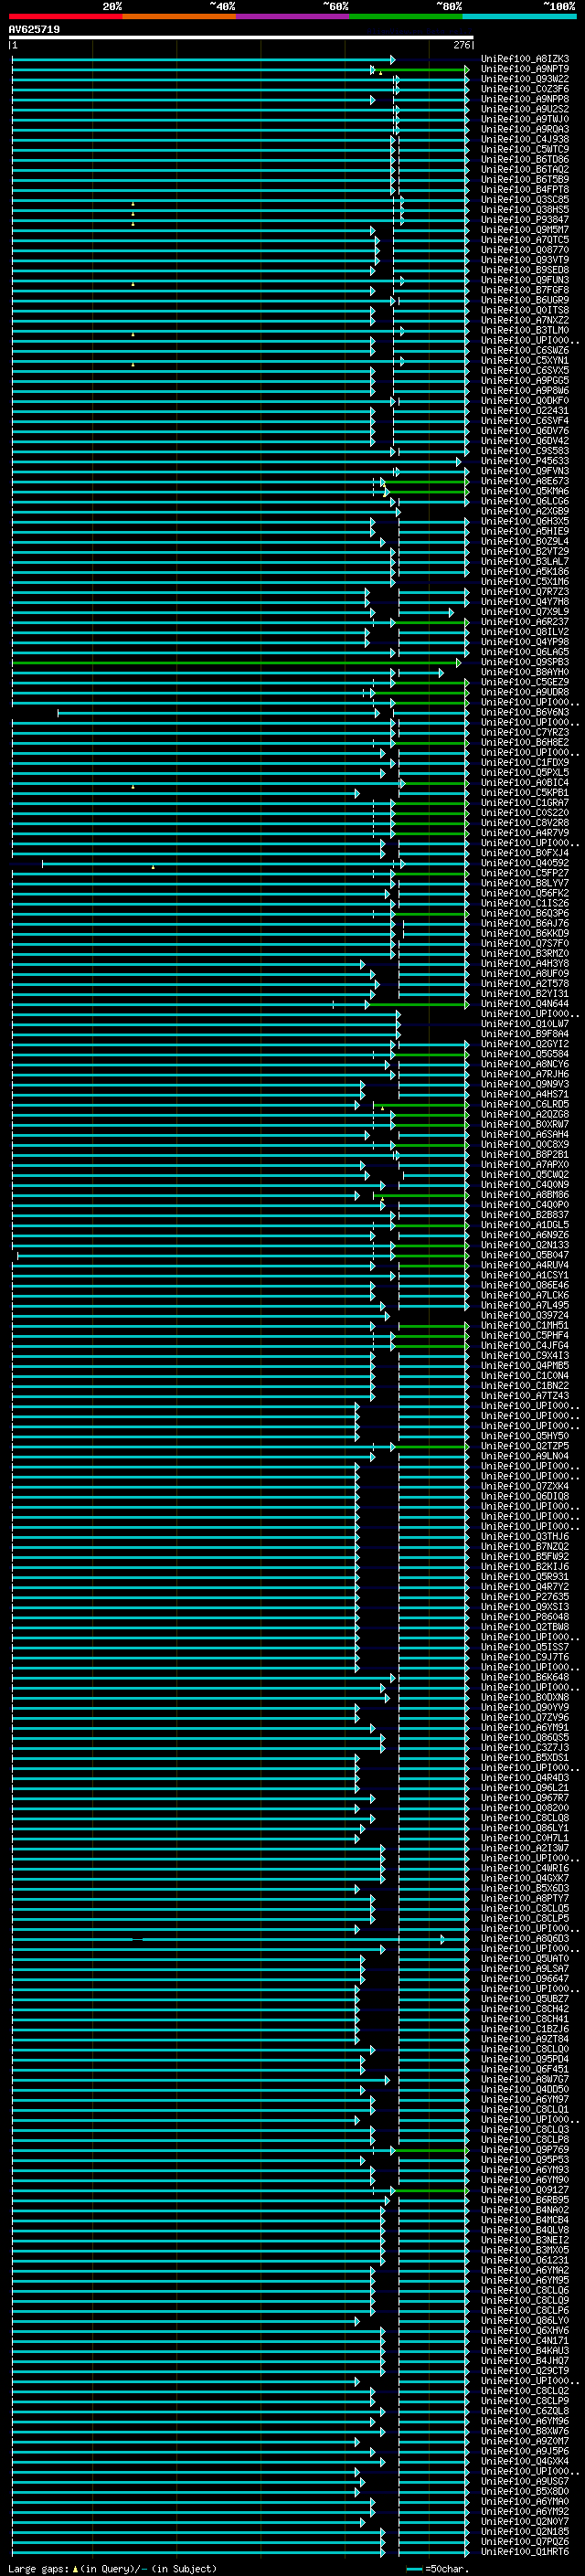This screenshot has height=2576, width=585.
Task: Select the UniRef100_B6Q3P6 label
Action: pos(525,913)
